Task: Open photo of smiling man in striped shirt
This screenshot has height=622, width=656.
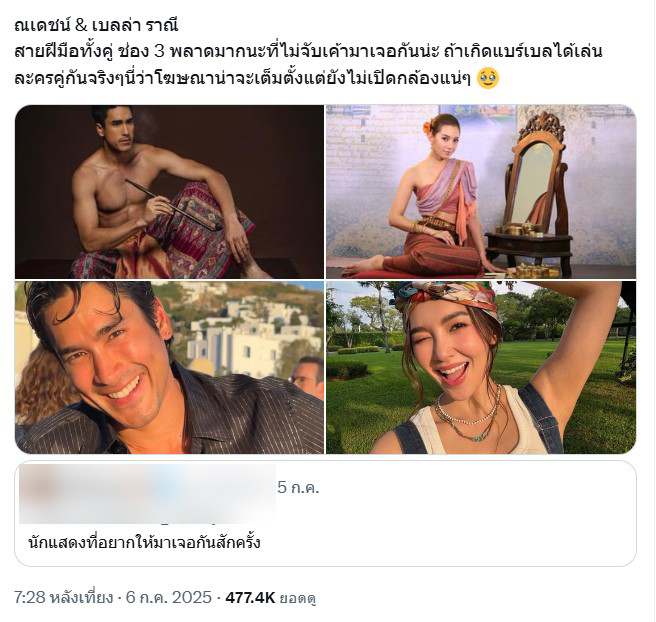Action: pyautogui.click(x=169, y=368)
